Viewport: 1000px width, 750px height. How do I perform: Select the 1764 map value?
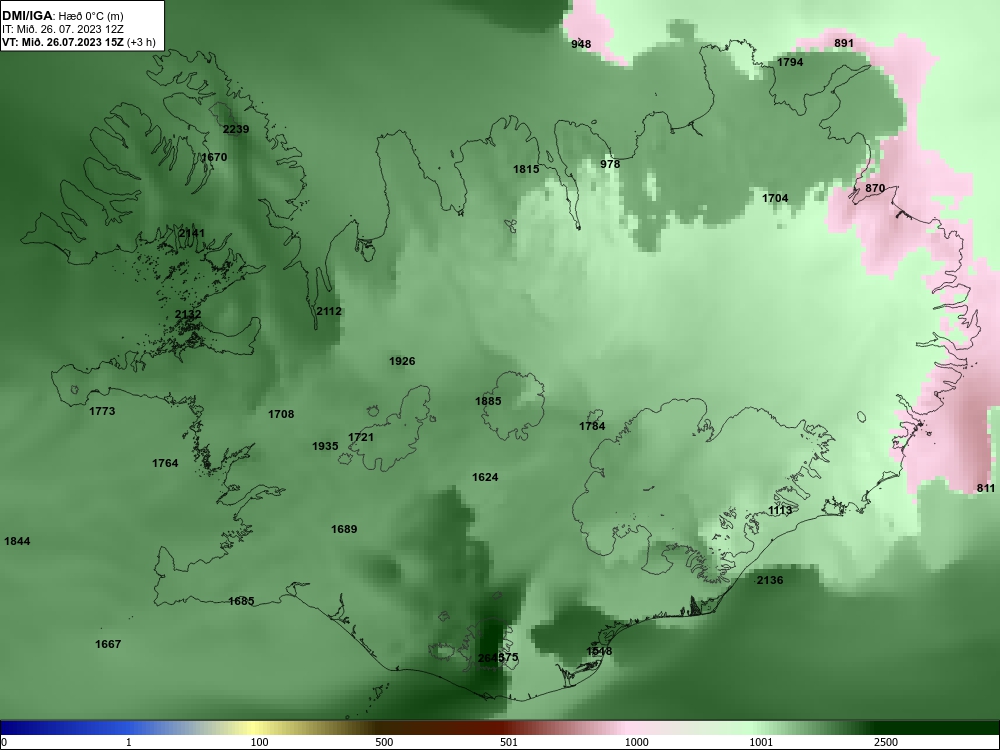(165, 463)
